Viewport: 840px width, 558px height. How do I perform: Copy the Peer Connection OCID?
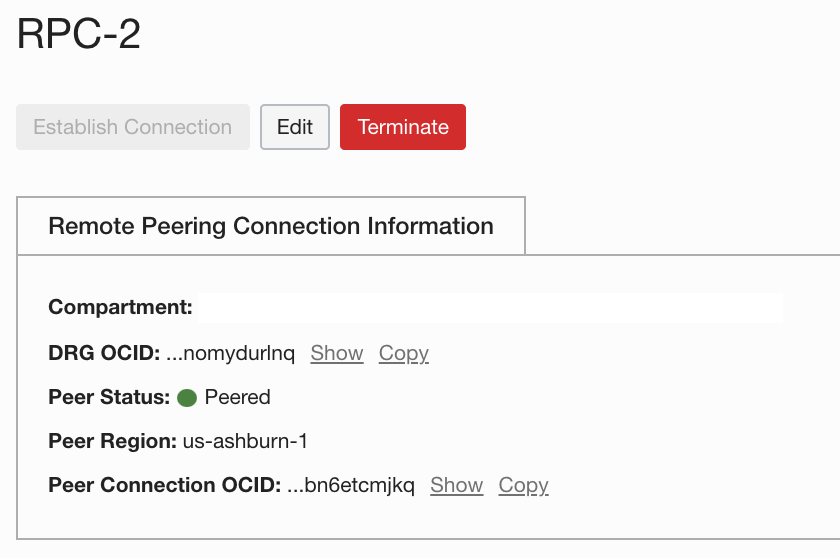tap(524, 485)
